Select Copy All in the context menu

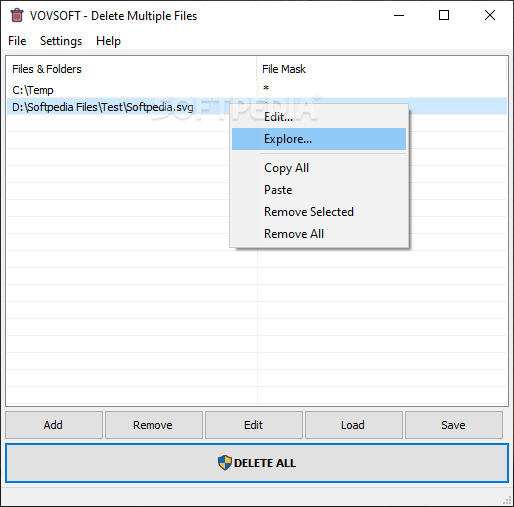(x=319, y=168)
